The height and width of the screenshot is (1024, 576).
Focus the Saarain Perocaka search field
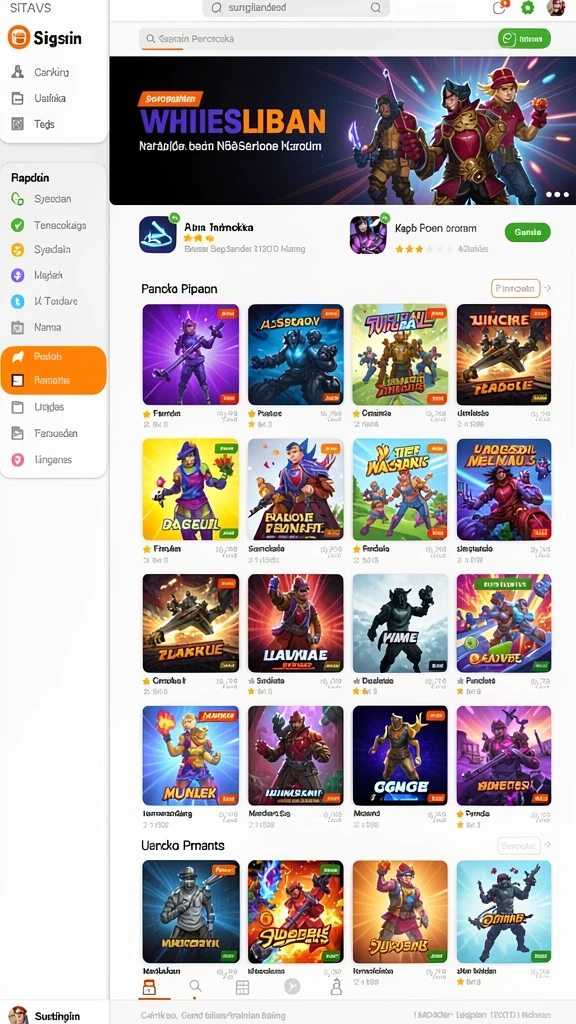coord(317,39)
